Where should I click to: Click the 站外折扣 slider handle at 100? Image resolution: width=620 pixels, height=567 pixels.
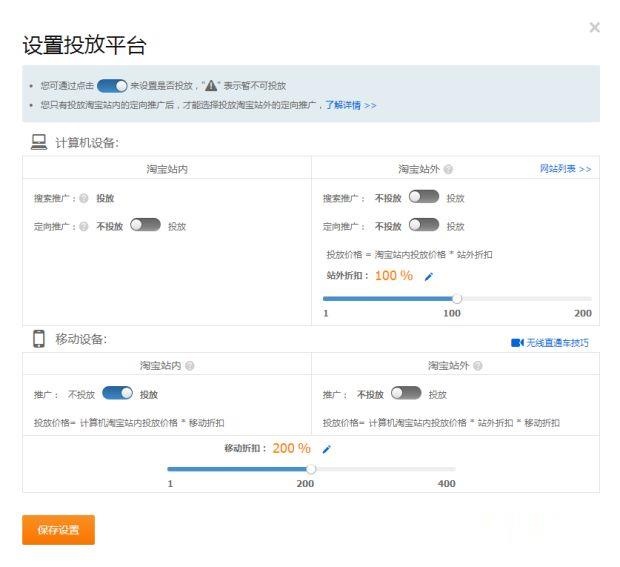click(457, 299)
